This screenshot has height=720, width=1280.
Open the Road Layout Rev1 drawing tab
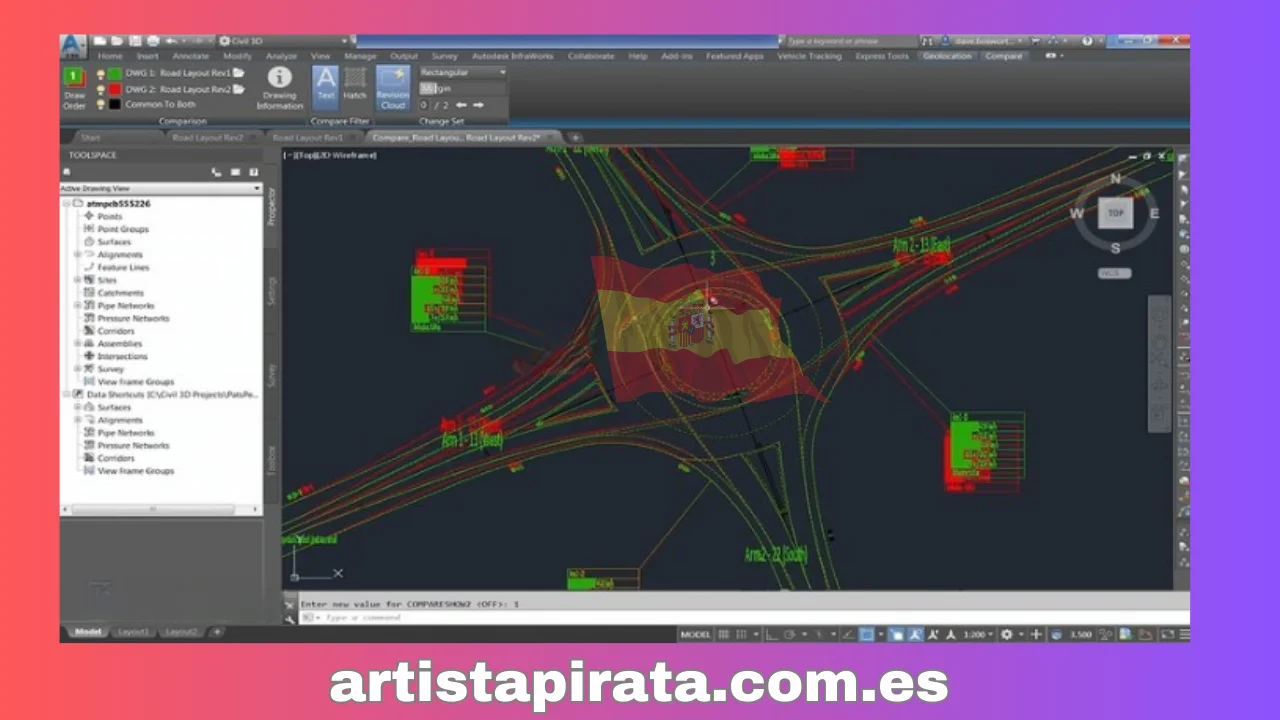tap(308, 137)
